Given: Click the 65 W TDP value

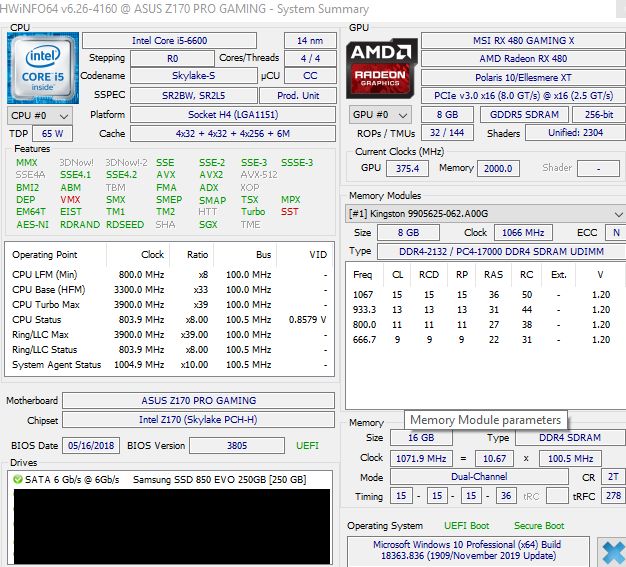Looking at the screenshot, I should click(x=52, y=134).
